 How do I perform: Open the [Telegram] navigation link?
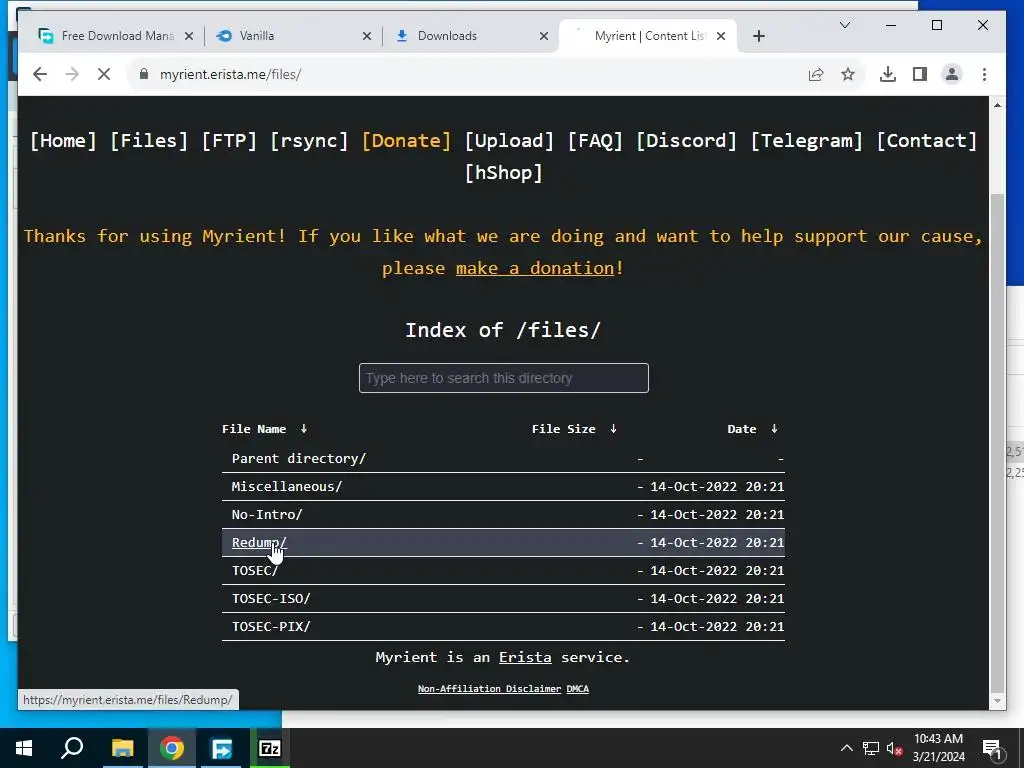click(807, 140)
